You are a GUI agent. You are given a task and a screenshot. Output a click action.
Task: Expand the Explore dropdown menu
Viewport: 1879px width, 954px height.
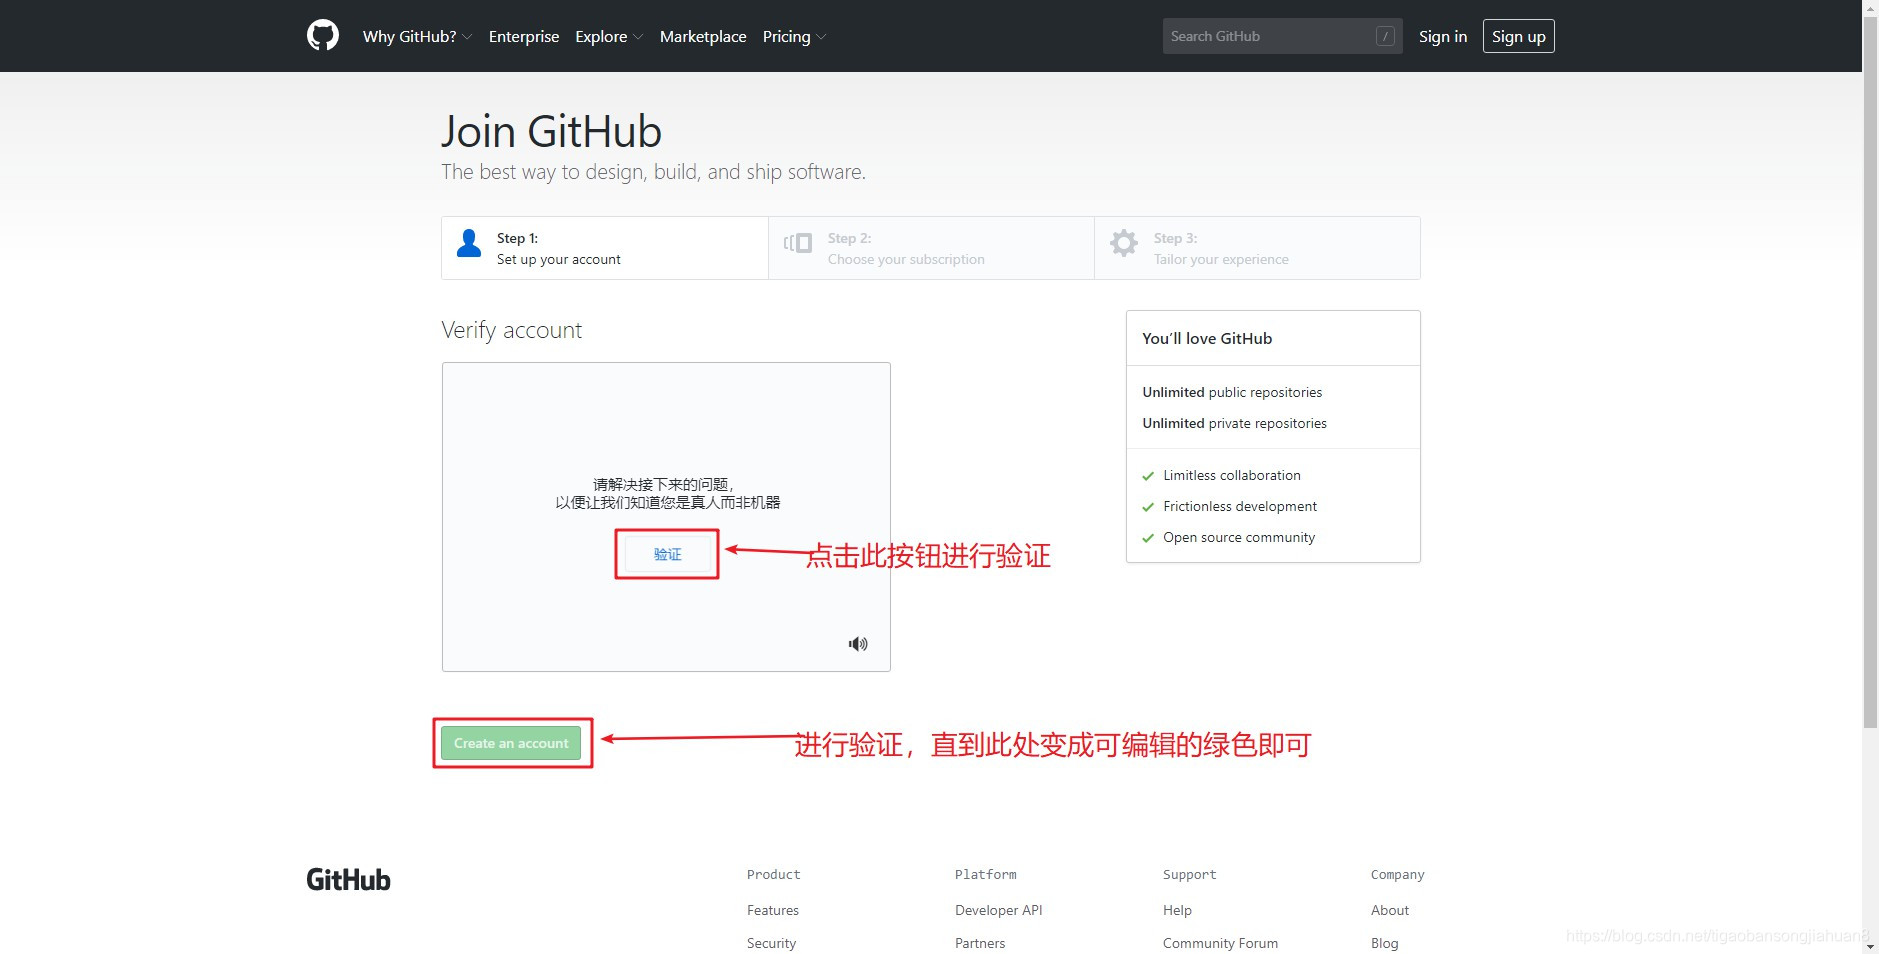click(609, 36)
